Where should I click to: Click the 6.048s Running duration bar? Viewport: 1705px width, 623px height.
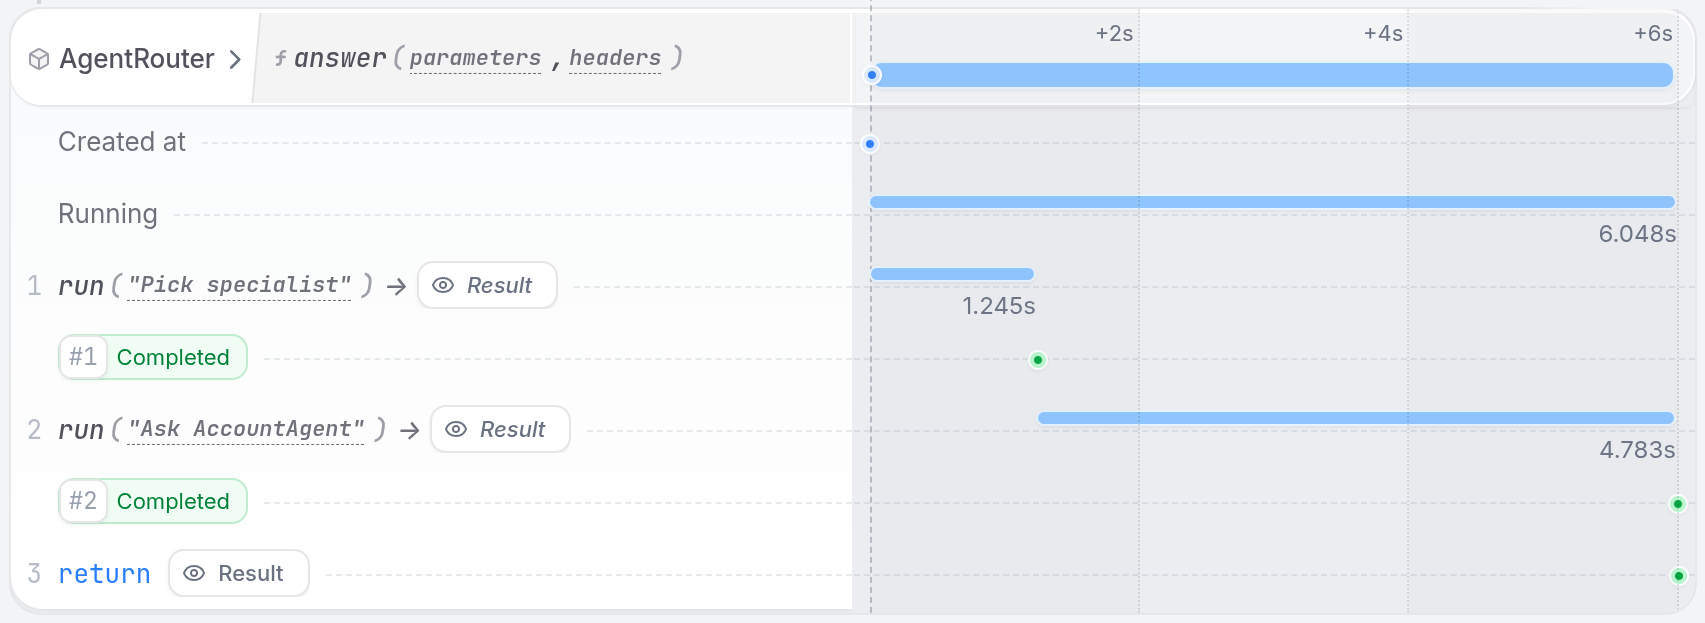[1270, 201]
